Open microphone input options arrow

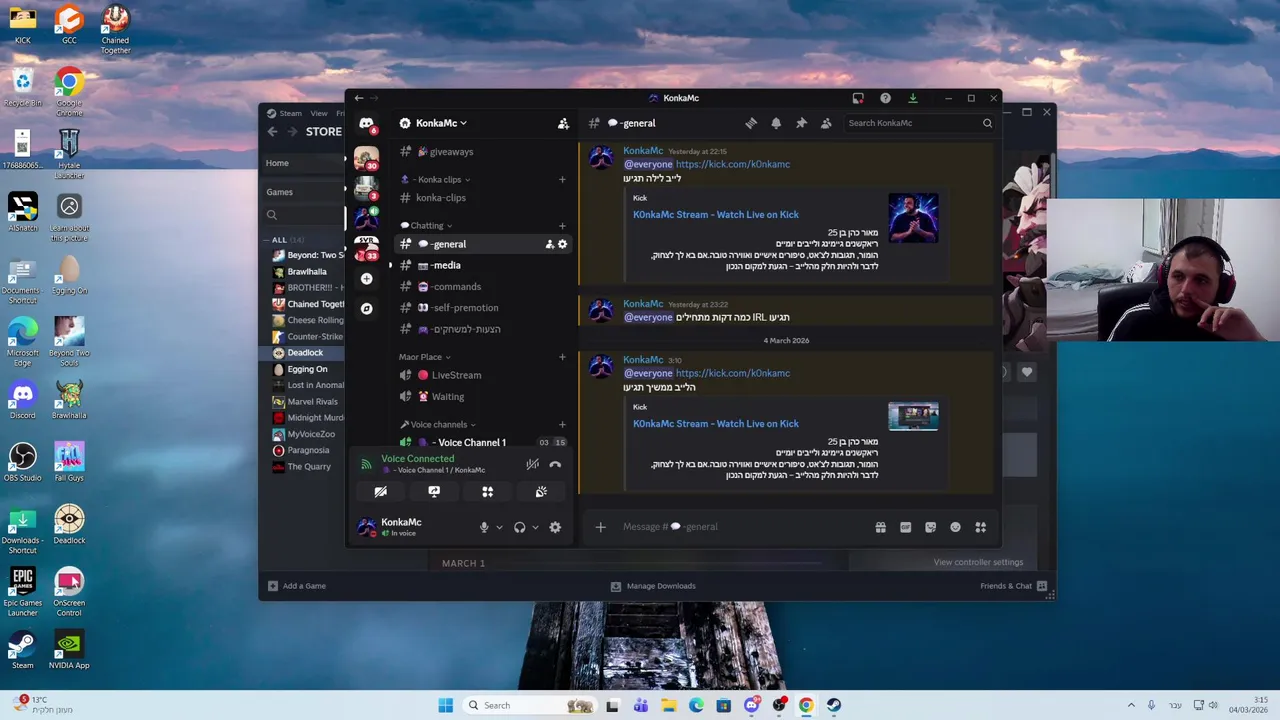coord(499,527)
